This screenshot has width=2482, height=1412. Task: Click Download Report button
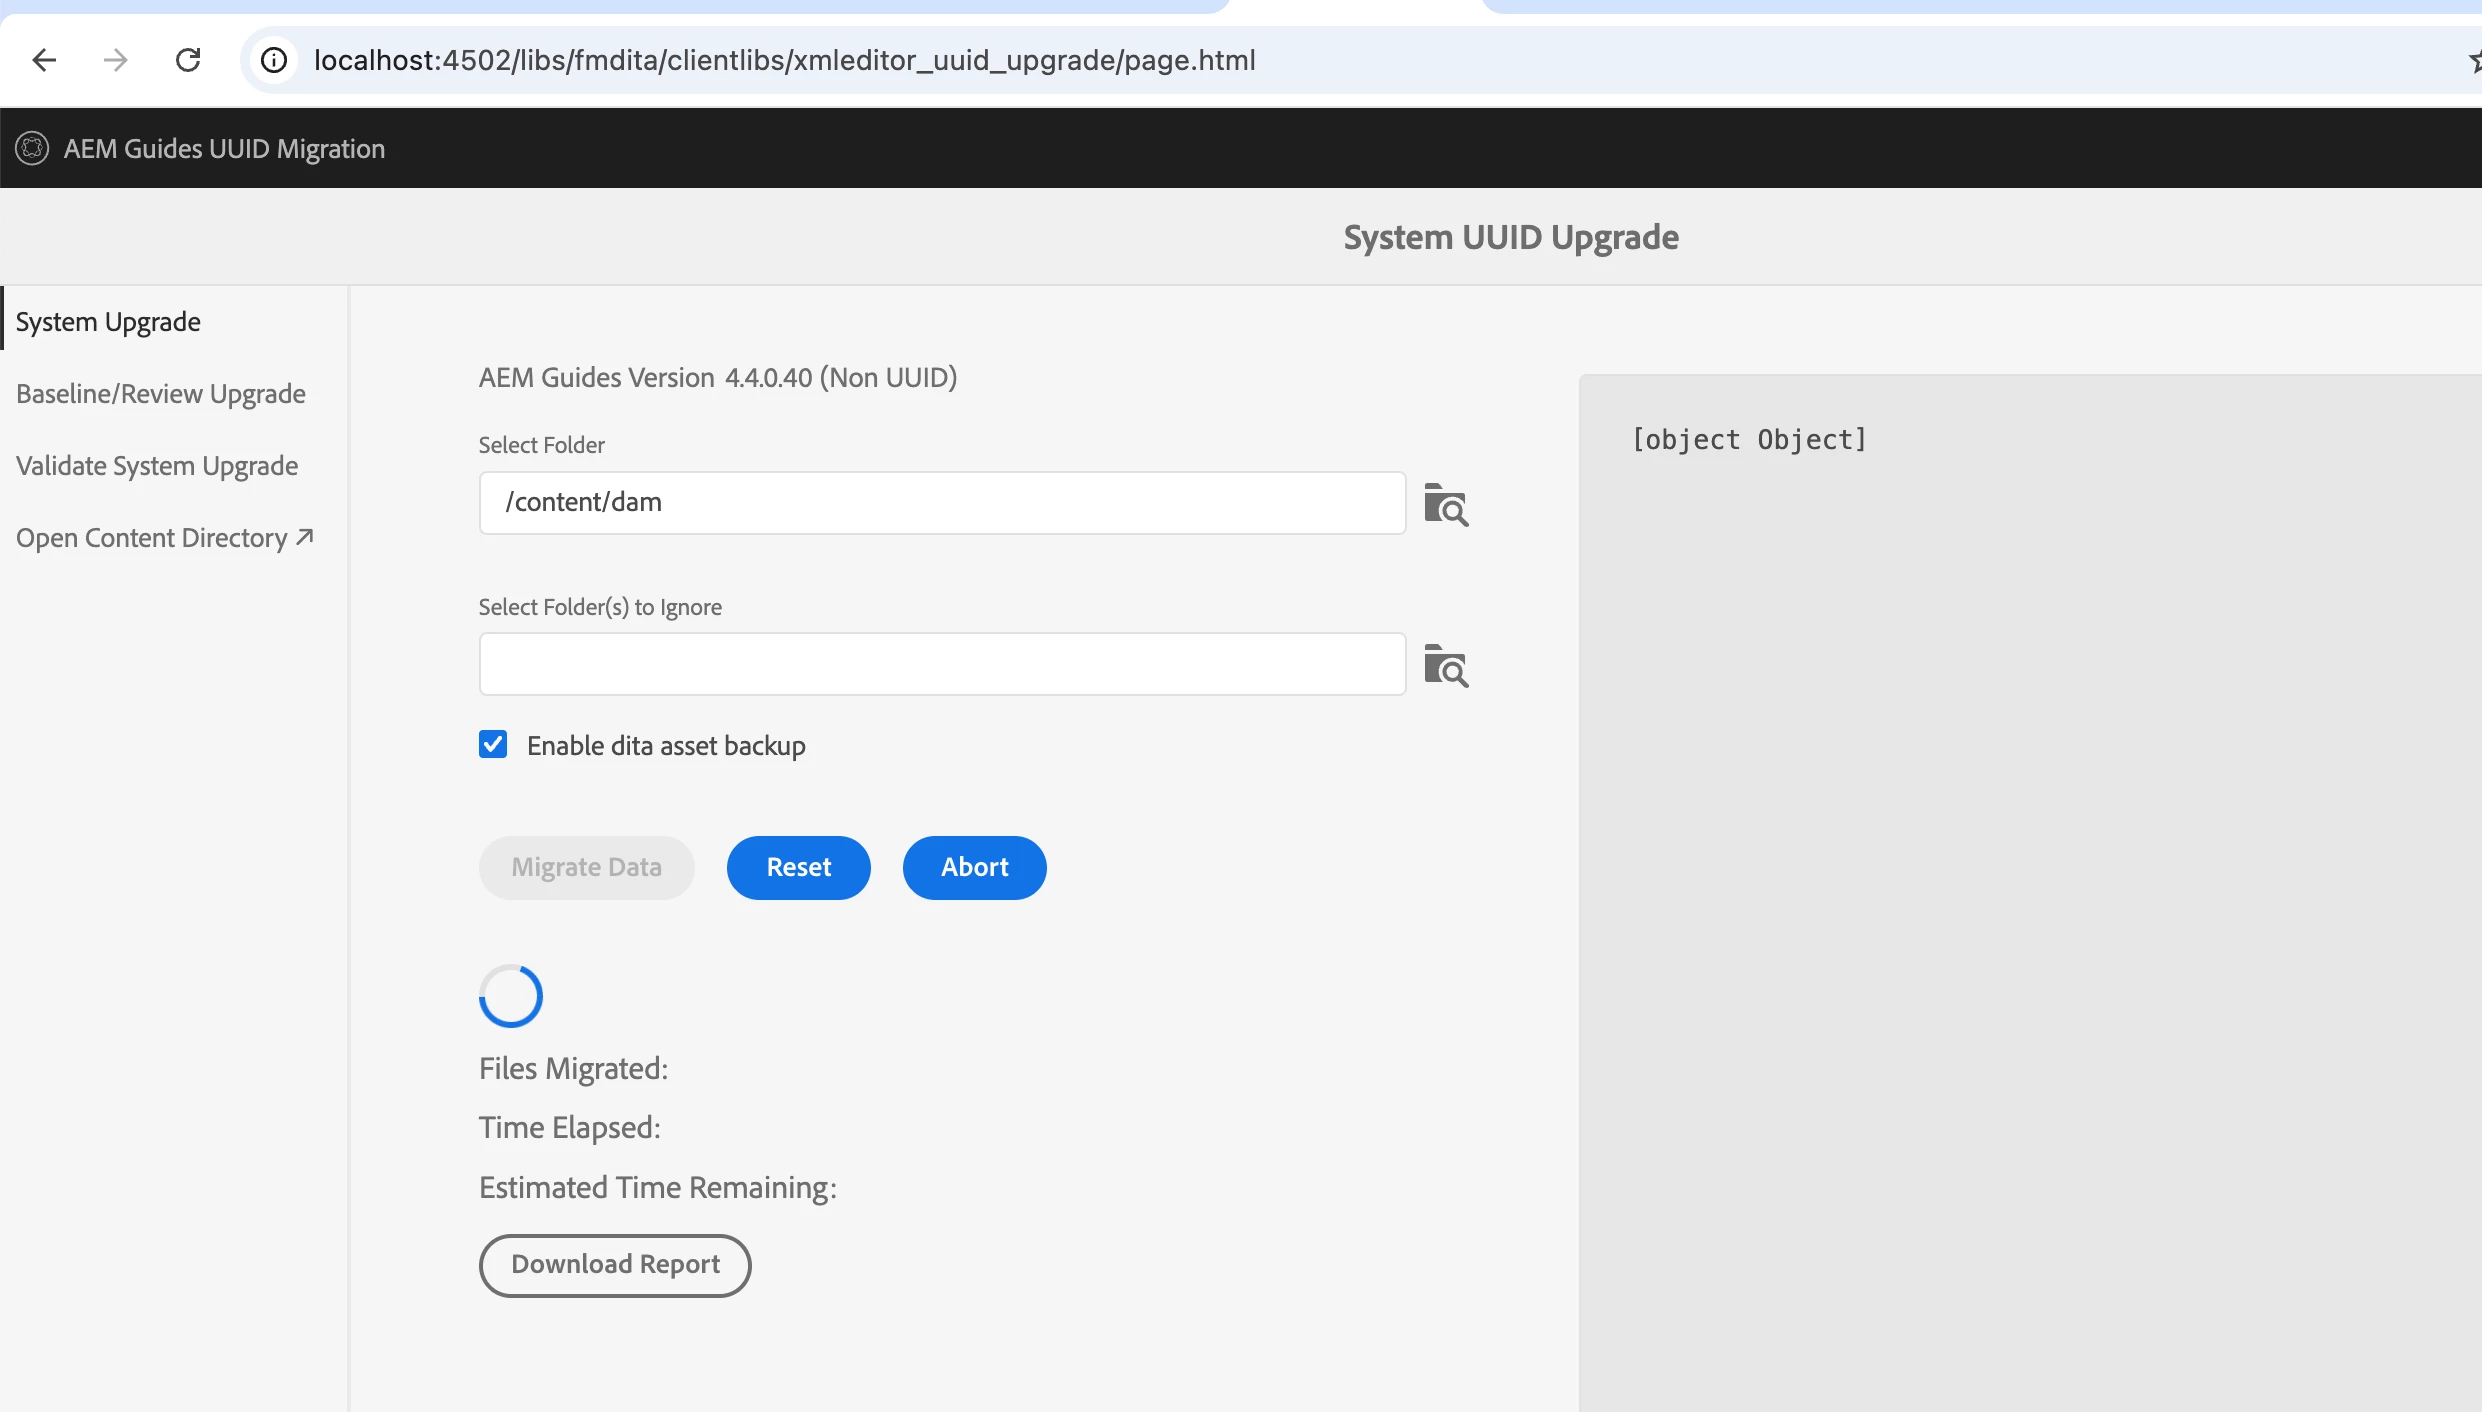[x=615, y=1265]
